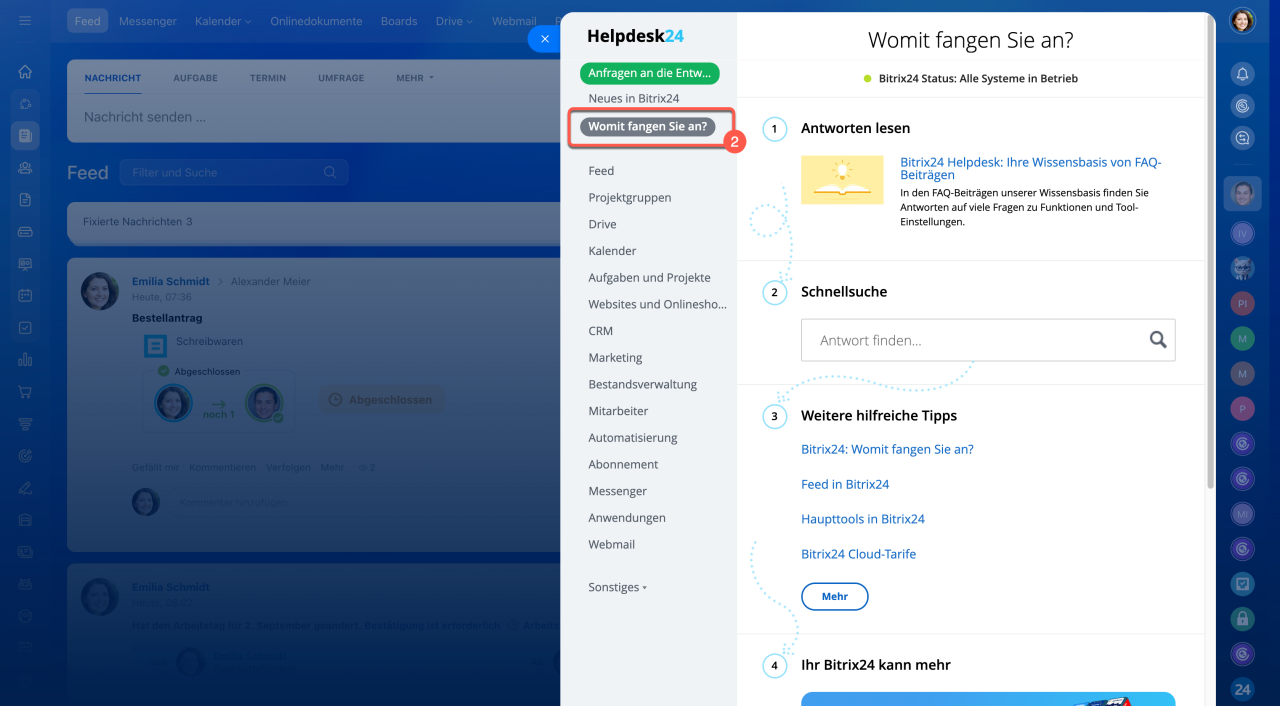Click the Helpdesk panel vertical scrollbar
Viewport: 1280px width, 706px height.
point(1210,250)
